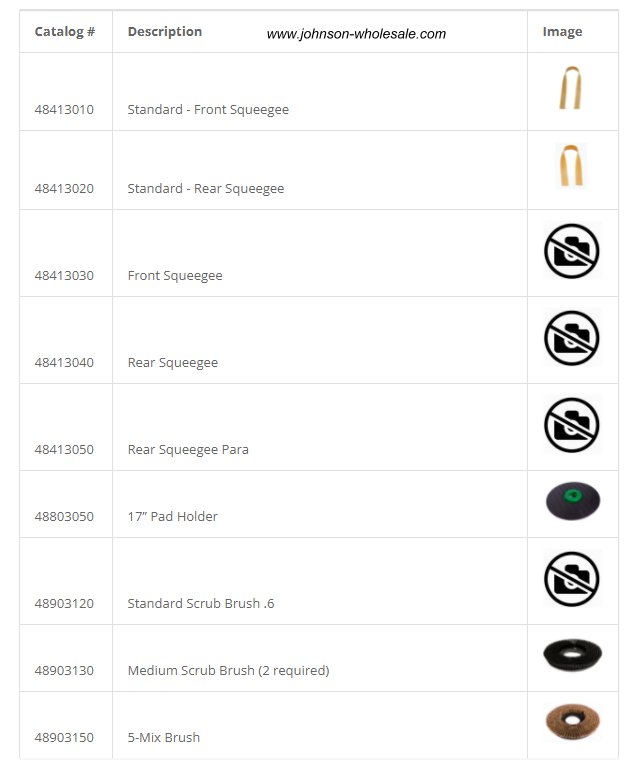
Task: Click the Catalog # column header
Action: pyautogui.click(x=65, y=32)
